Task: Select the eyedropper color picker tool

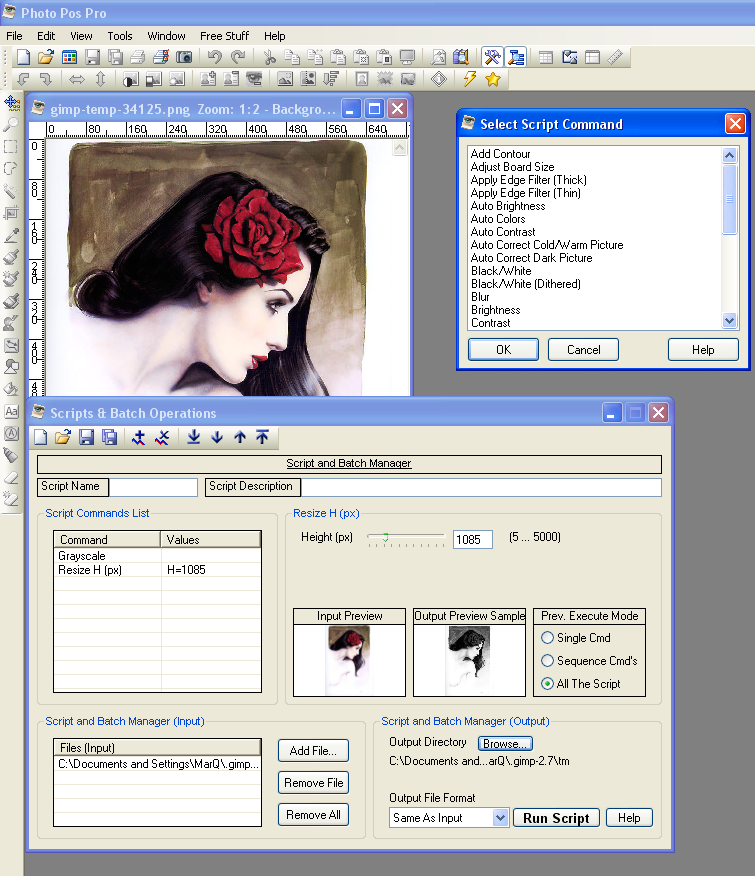Action: 11,235
